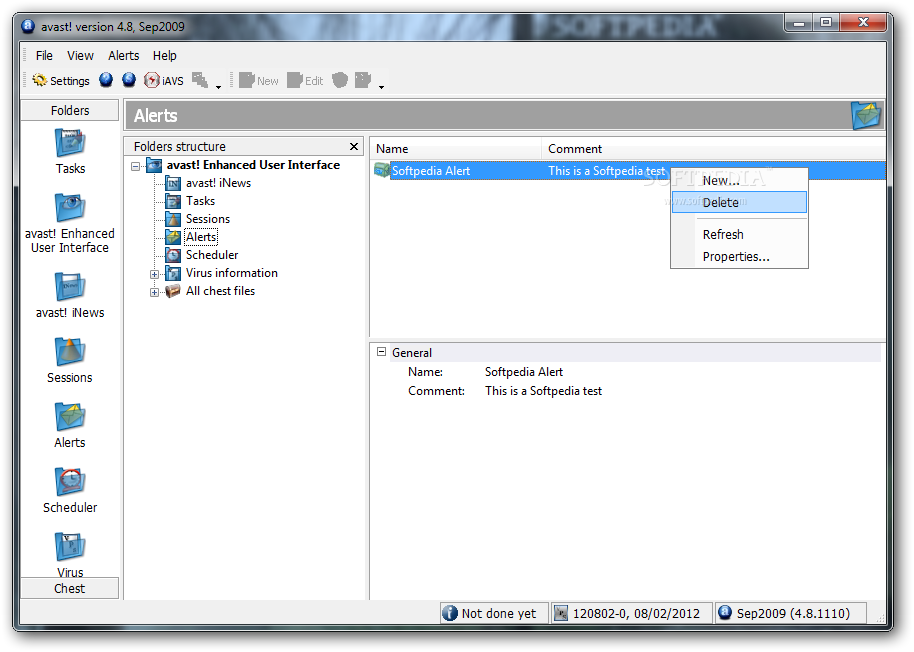Open the Help menu
Viewport: 914px width, 652px height.
164,55
